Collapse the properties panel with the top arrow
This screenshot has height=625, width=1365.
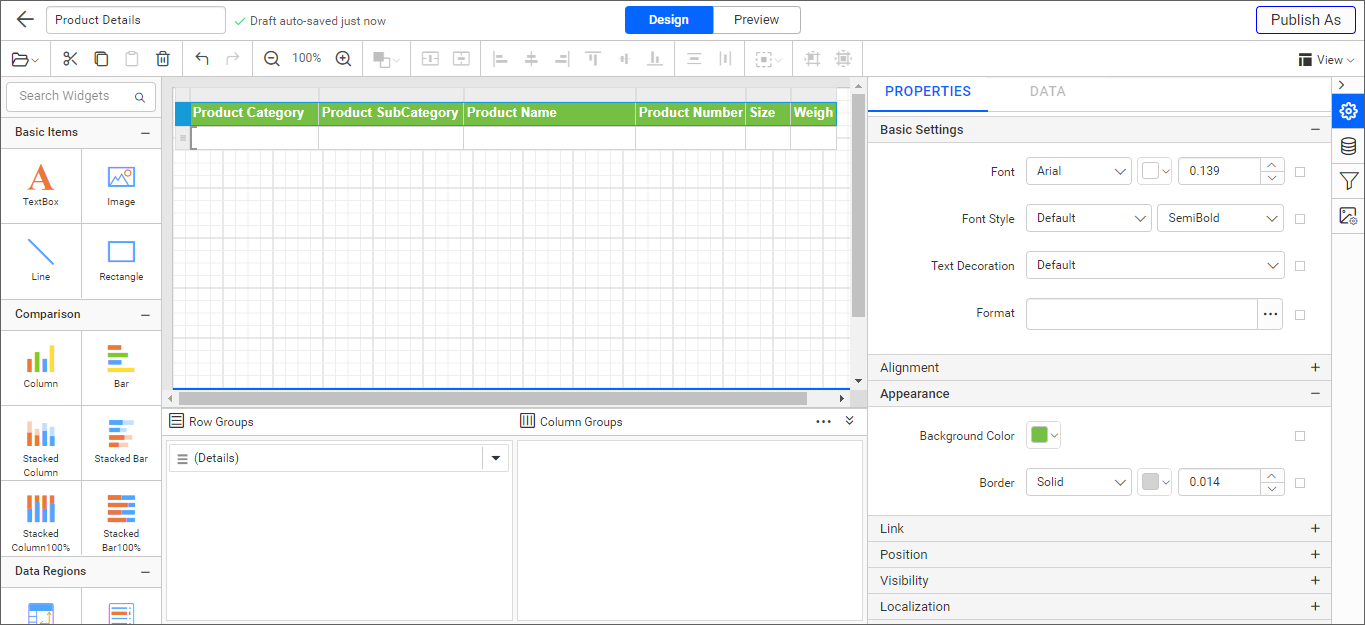point(1342,85)
